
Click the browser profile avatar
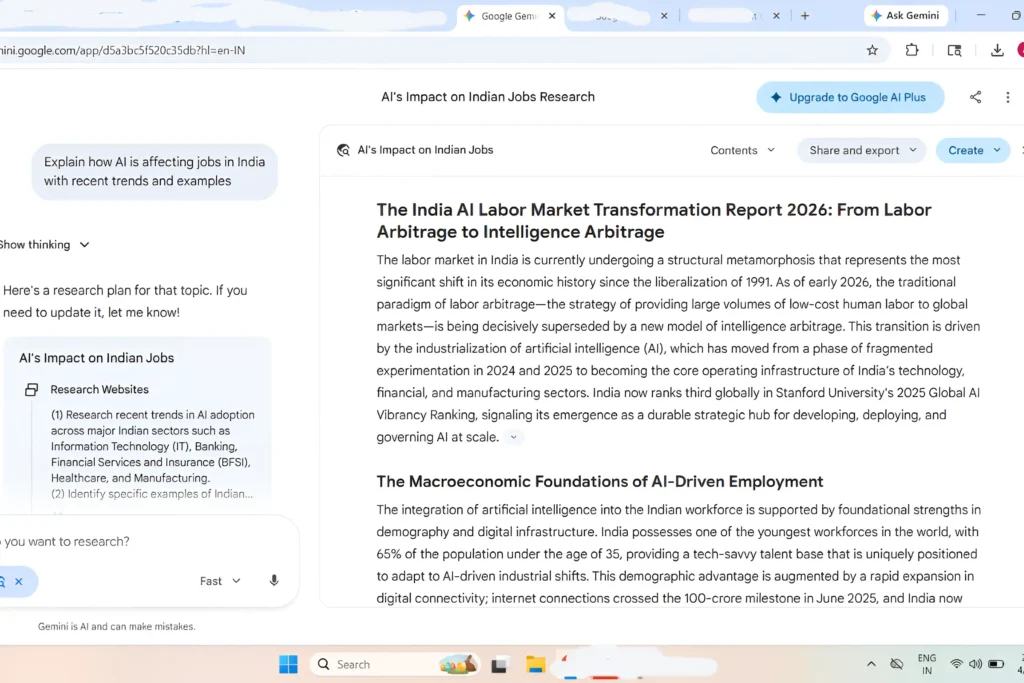click(1021, 49)
